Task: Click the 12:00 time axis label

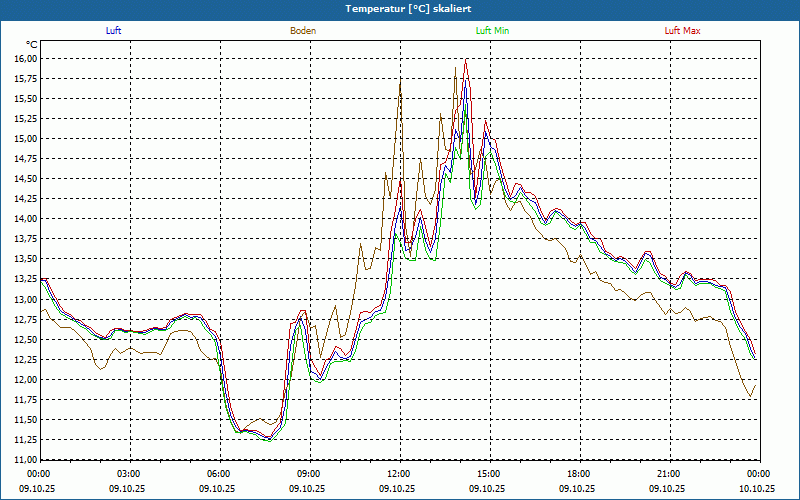Action: click(x=399, y=474)
